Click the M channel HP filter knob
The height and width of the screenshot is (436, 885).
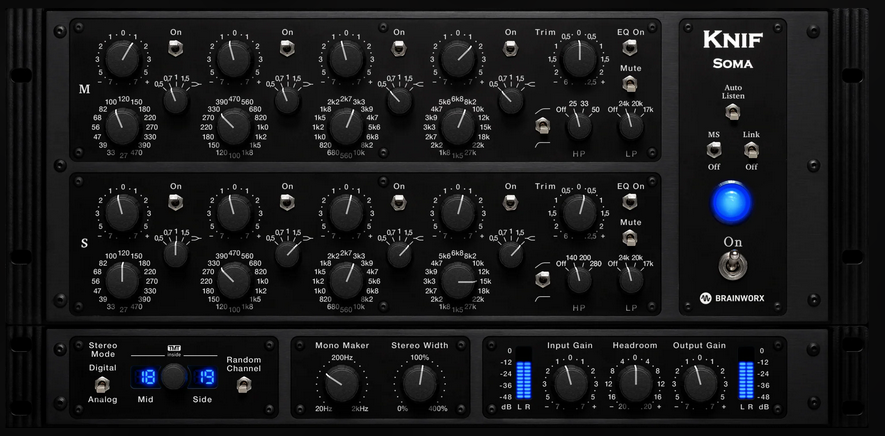point(579,125)
